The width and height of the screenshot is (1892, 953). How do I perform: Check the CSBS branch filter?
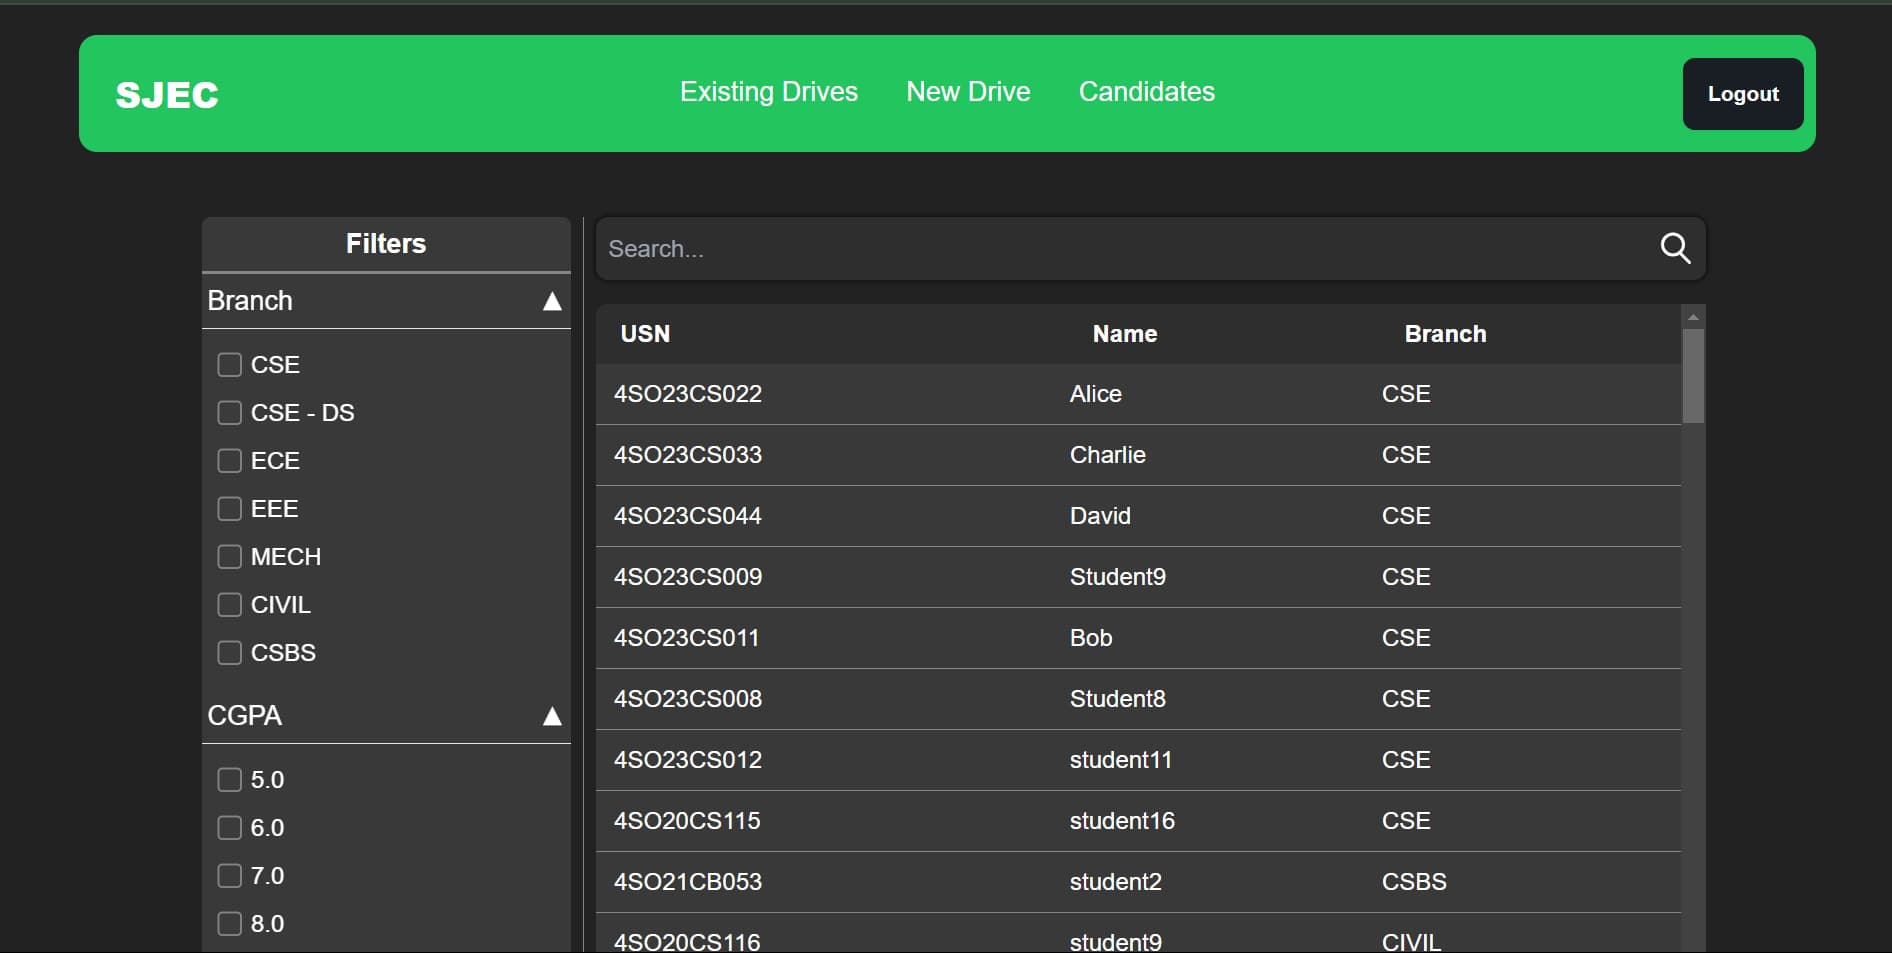(x=230, y=652)
